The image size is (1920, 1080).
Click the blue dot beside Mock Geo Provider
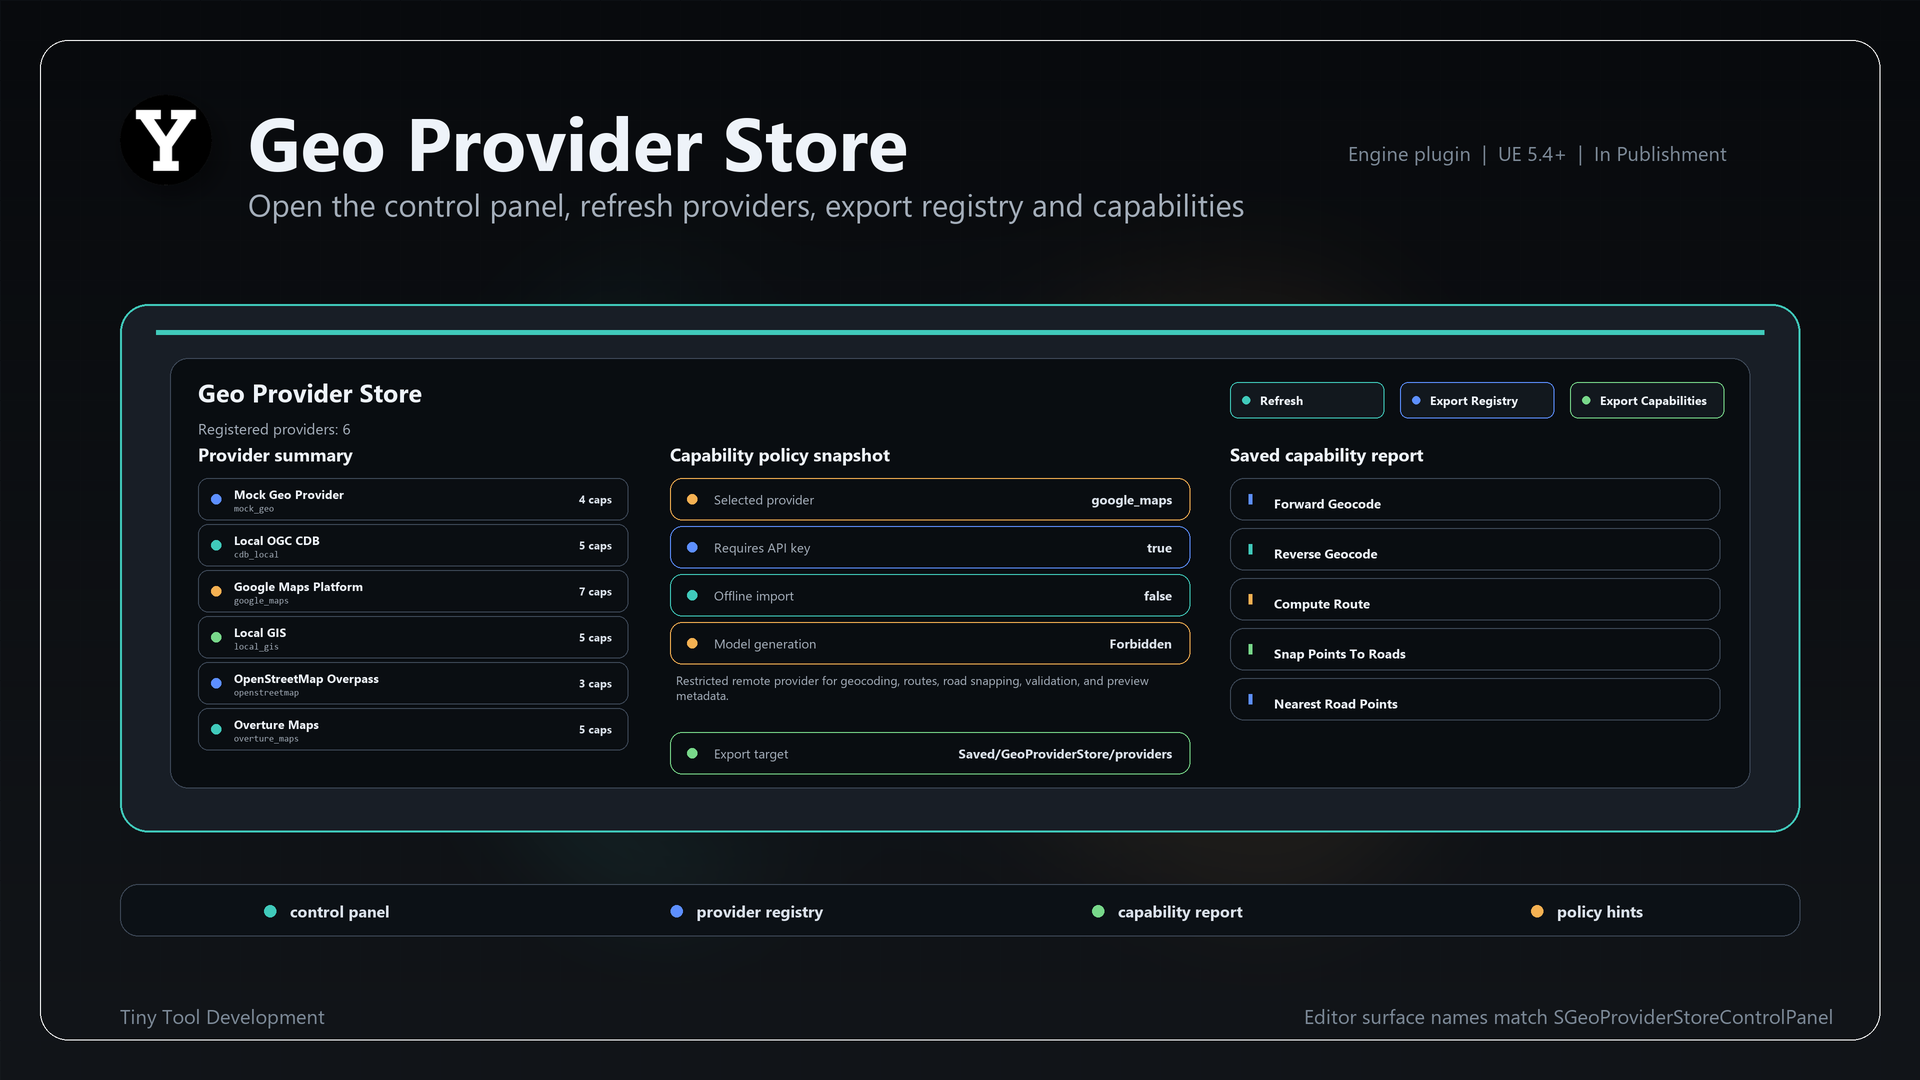click(216, 499)
